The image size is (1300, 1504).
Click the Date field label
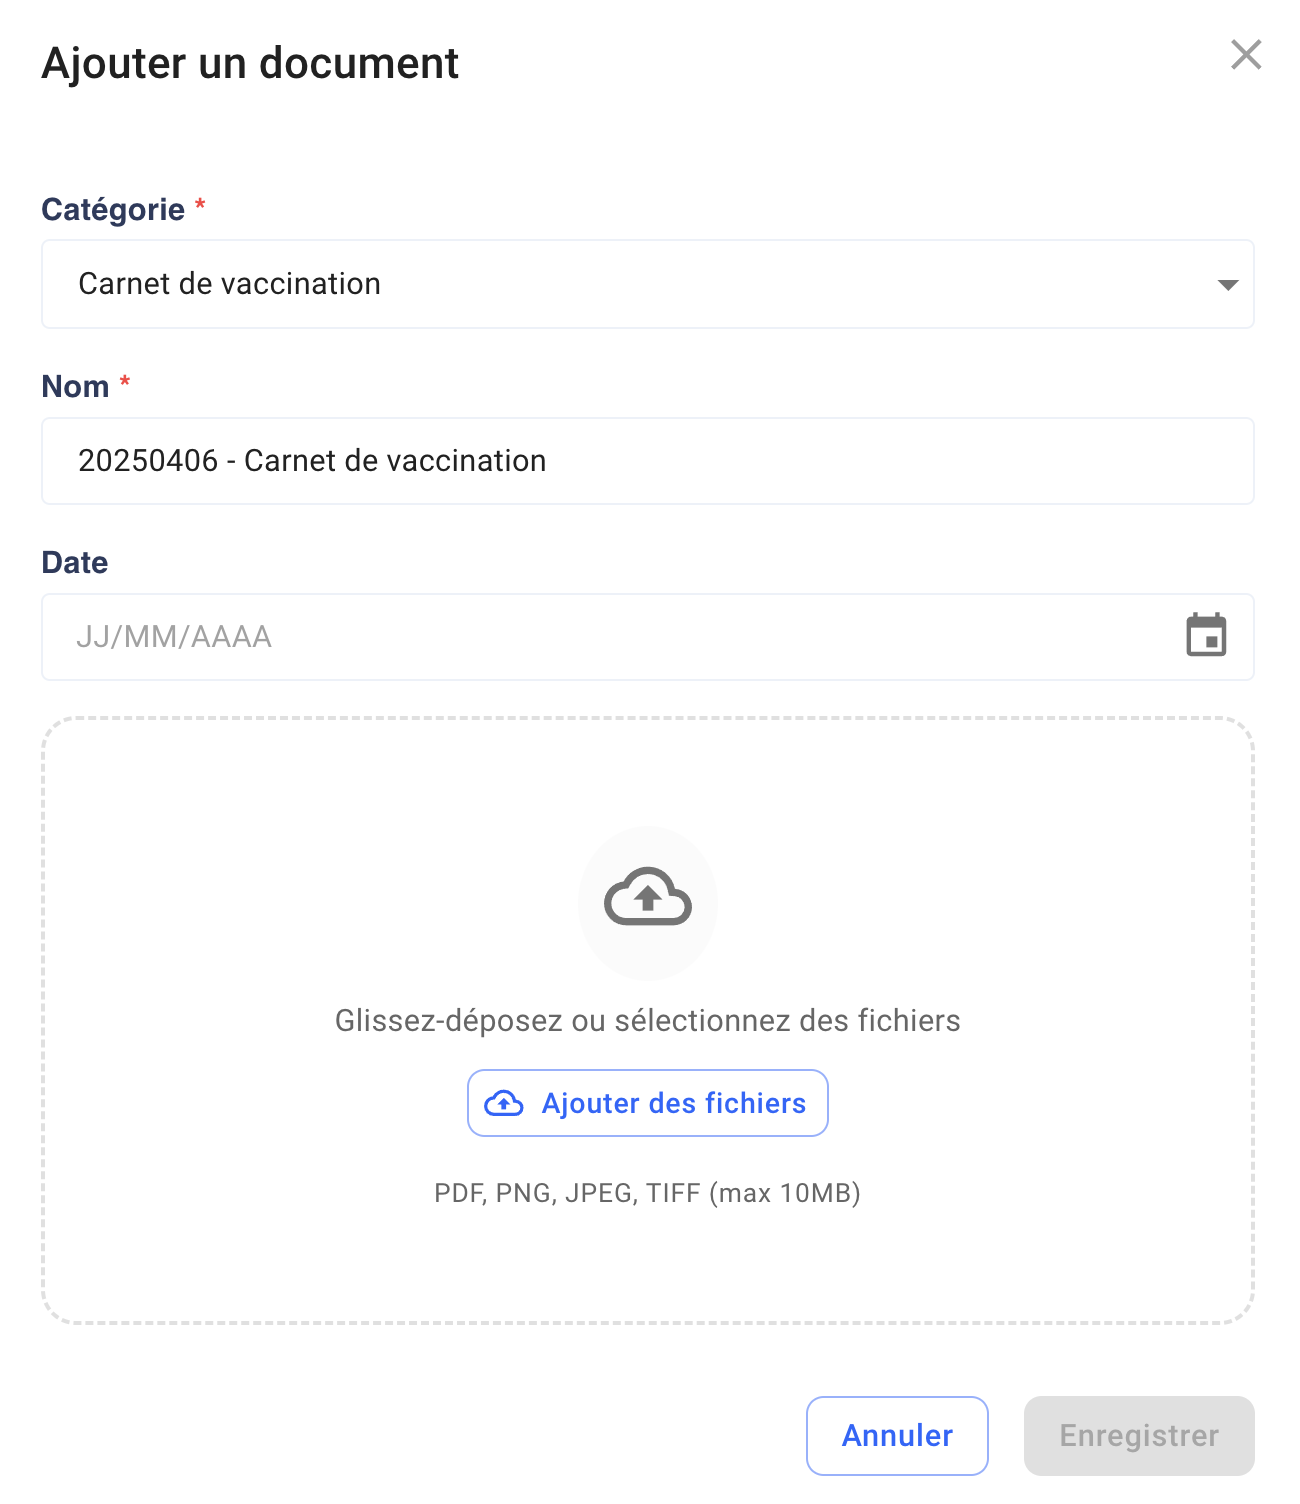75,562
